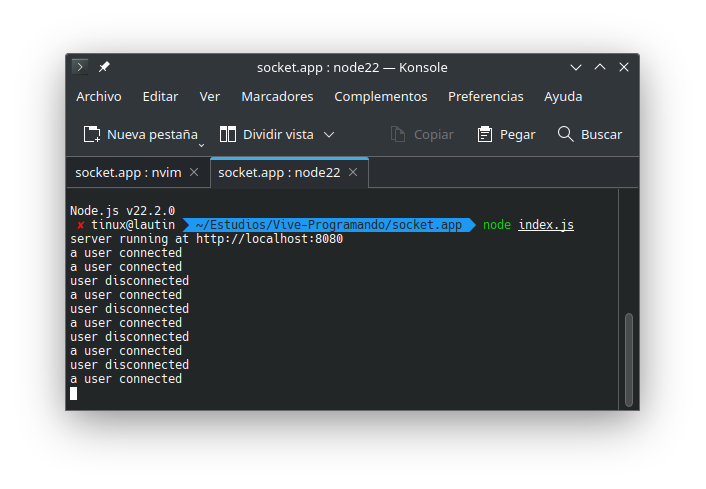The width and height of the screenshot is (706, 489).
Task: Open the Ayuda menu
Action: coord(563,97)
